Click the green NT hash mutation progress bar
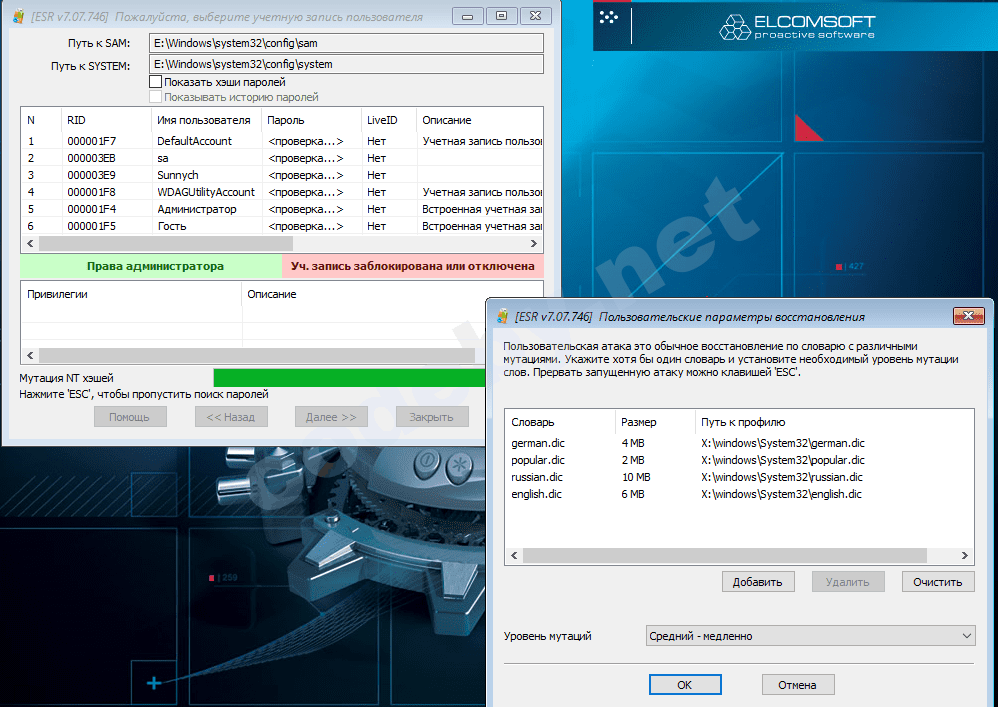The height and width of the screenshot is (707, 998). click(x=350, y=377)
